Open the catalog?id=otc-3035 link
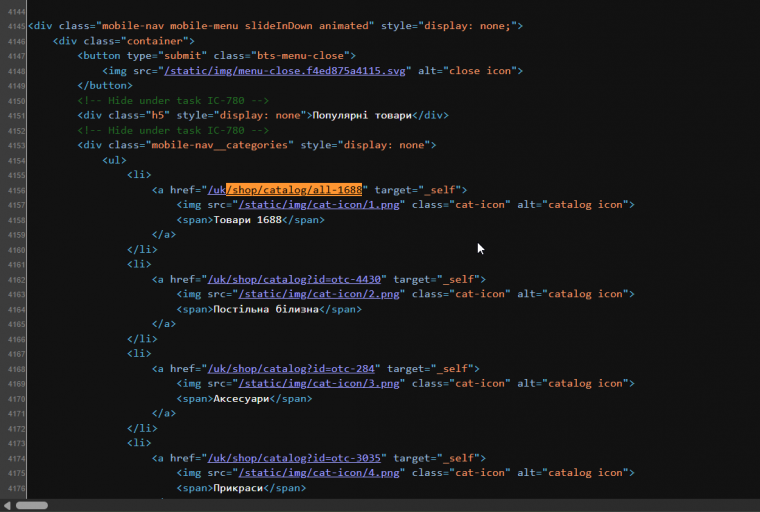 coord(294,458)
